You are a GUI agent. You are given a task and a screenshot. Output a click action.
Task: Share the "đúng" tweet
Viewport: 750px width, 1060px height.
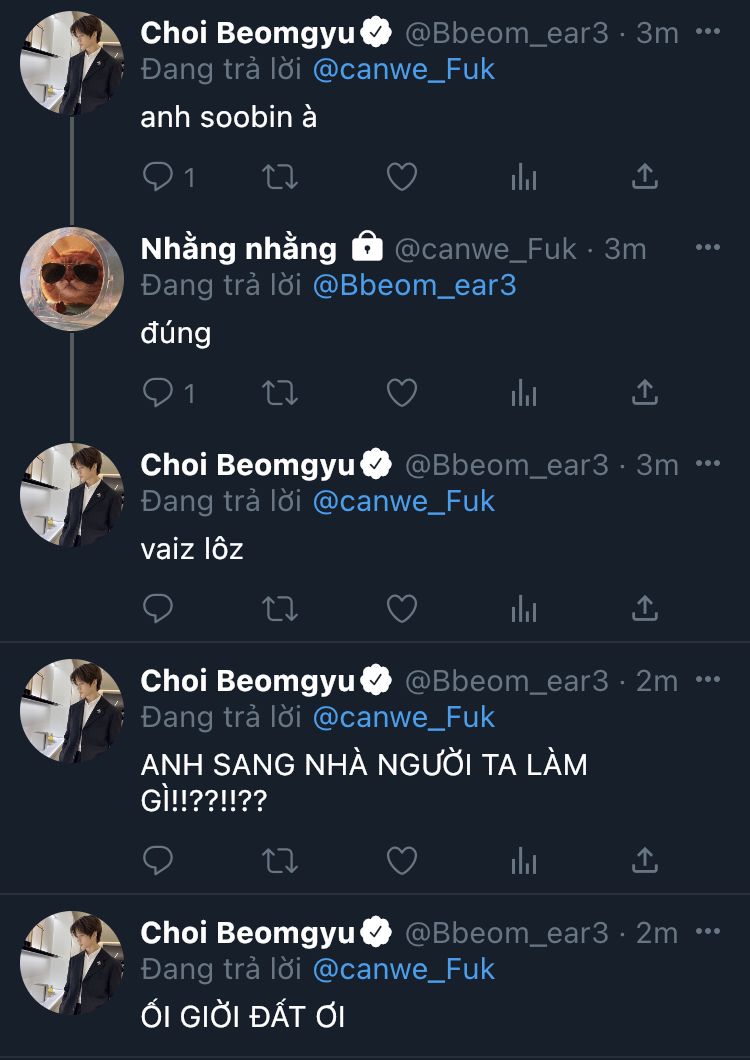coord(645,393)
